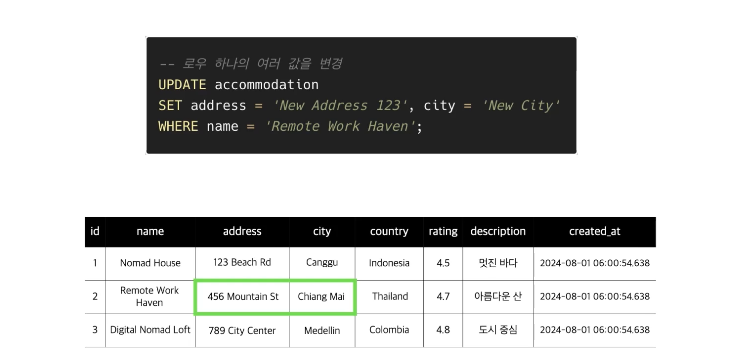Screen dimensions: 741x360
Task: Select the 'Canggu' city cell
Action: pyautogui.click(x=322, y=263)
